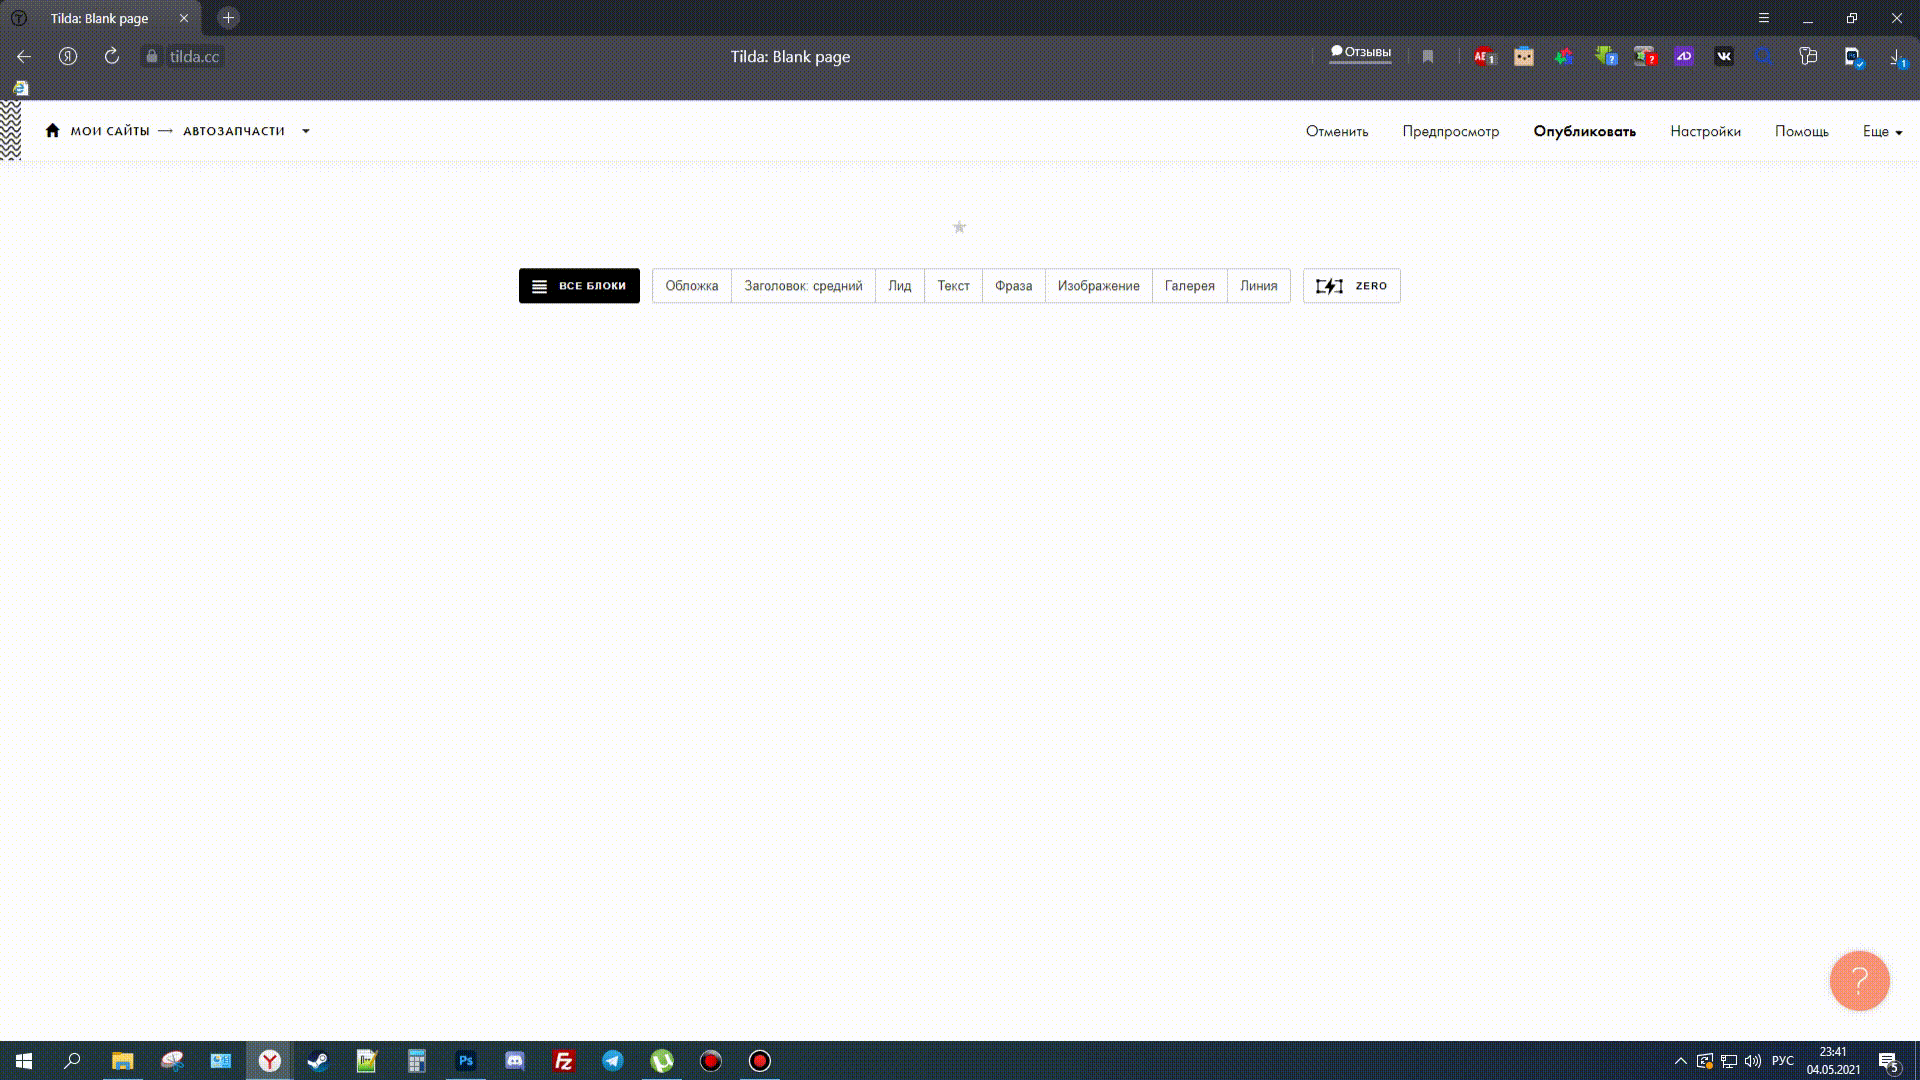Add an Обложка cover block

click(691, 286)
